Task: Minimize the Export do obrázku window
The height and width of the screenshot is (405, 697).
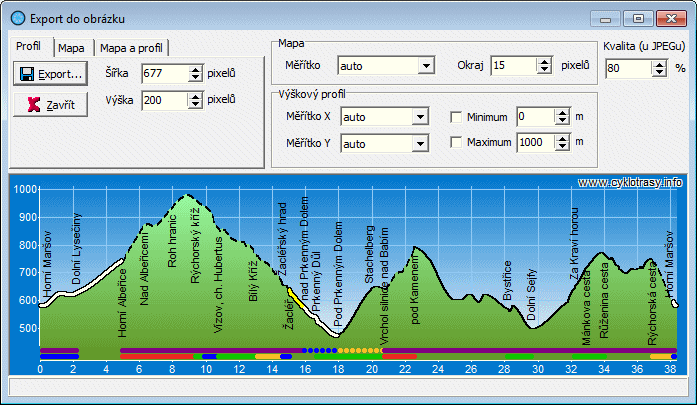Action: (x=605, y=19)
